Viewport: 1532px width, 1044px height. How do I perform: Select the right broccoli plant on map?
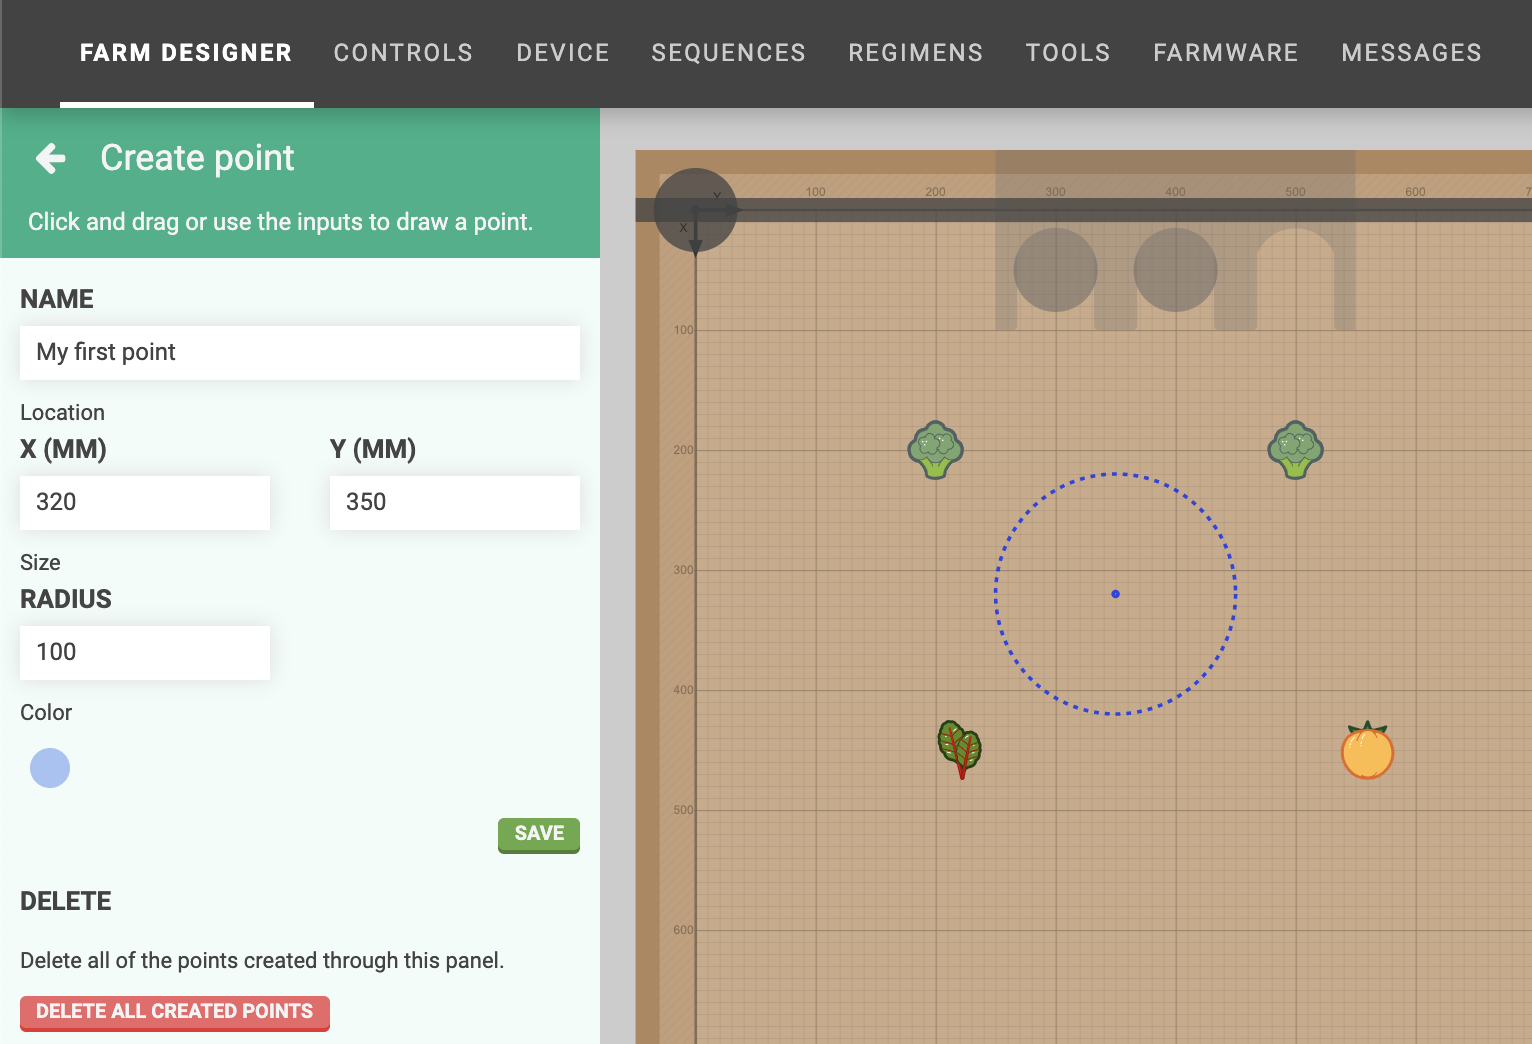[x=1295, y=450]
